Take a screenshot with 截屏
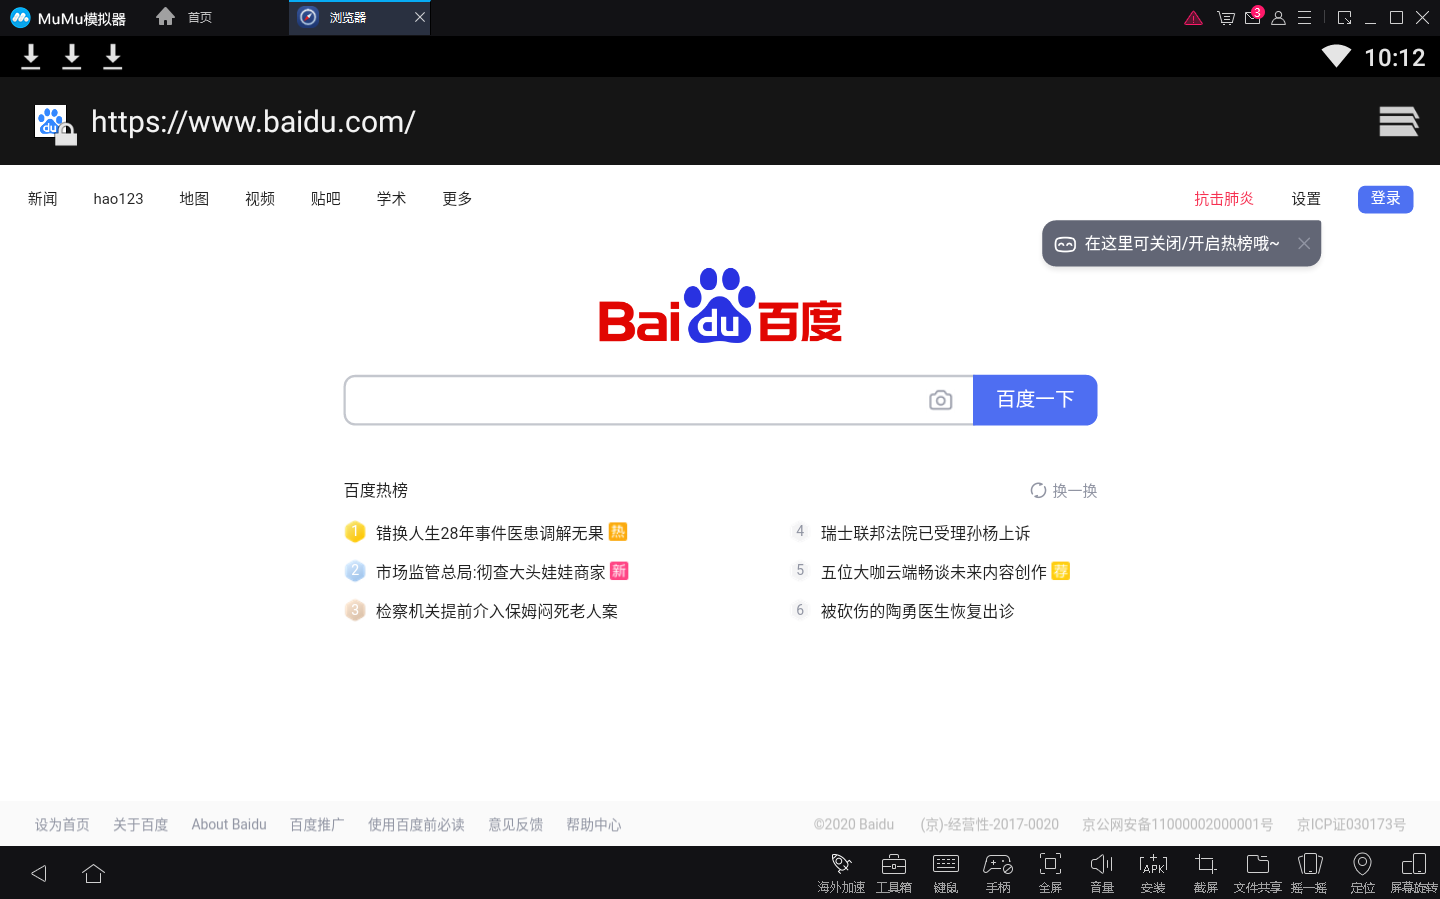 [1206, 872]
